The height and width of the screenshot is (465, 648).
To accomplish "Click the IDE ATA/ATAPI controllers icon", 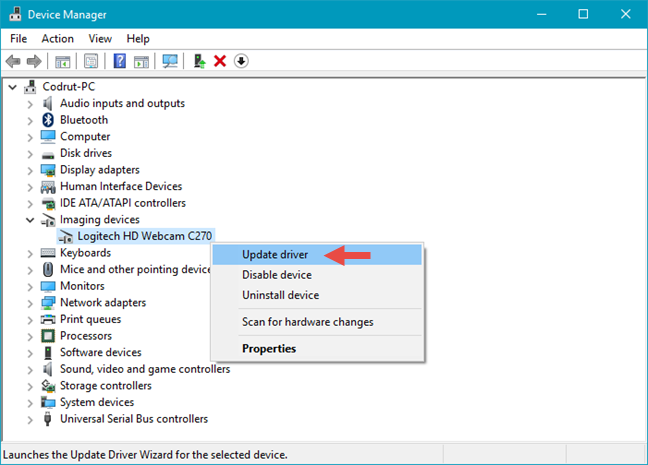I will pyautogui.click(x=48, y=204).
